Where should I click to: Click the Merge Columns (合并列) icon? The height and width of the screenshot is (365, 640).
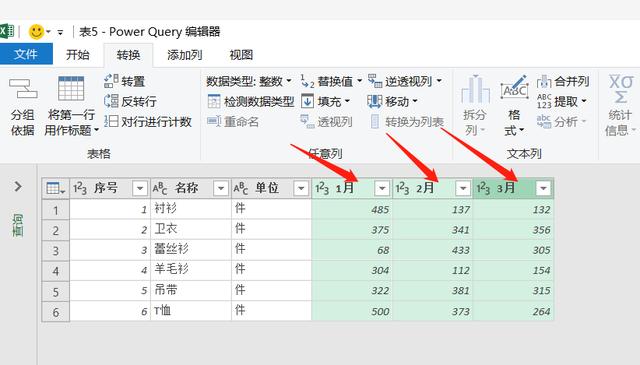(544, 81)
